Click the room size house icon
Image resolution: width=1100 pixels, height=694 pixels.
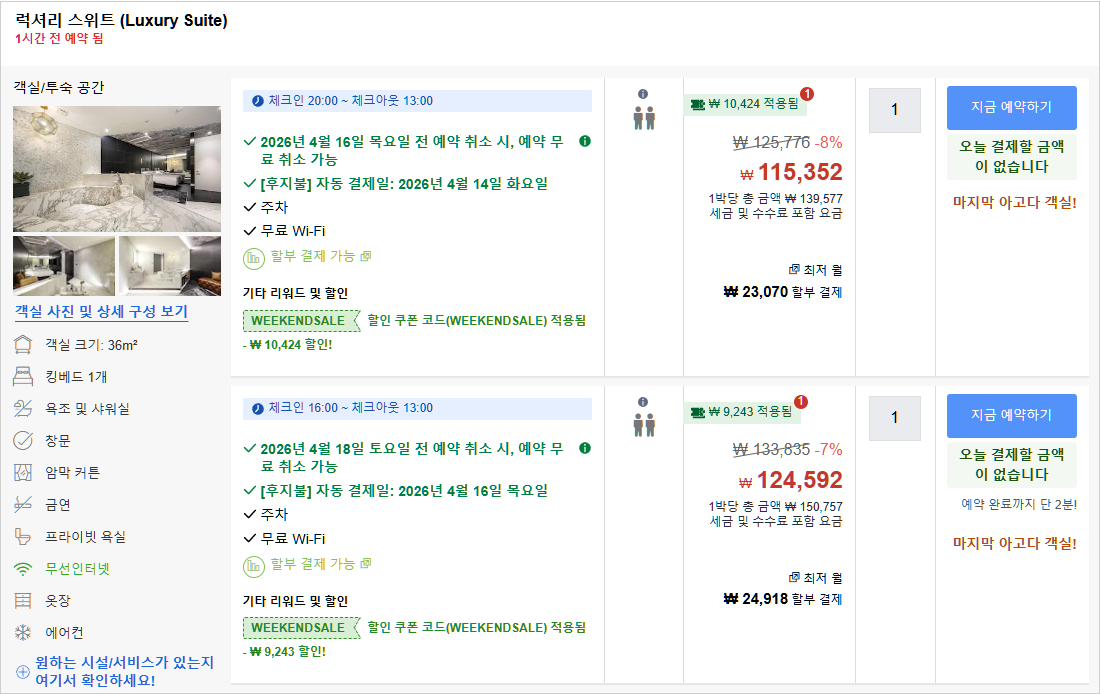pyautogui.click(x=23, y=345)
